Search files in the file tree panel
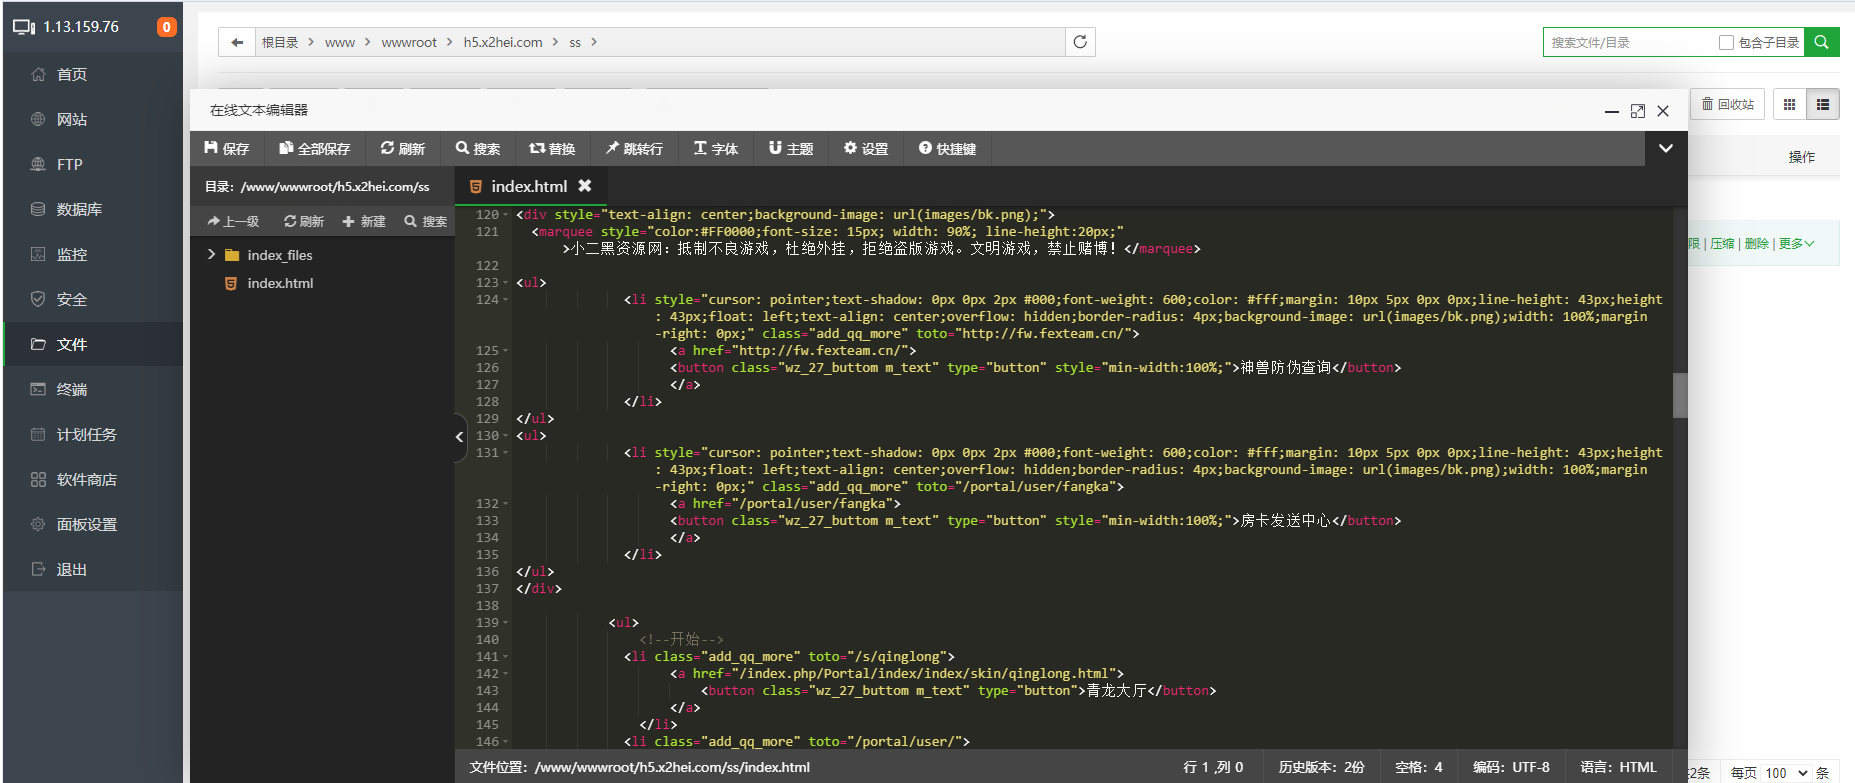Screen dimensions: 1855x783 (426, 222)
